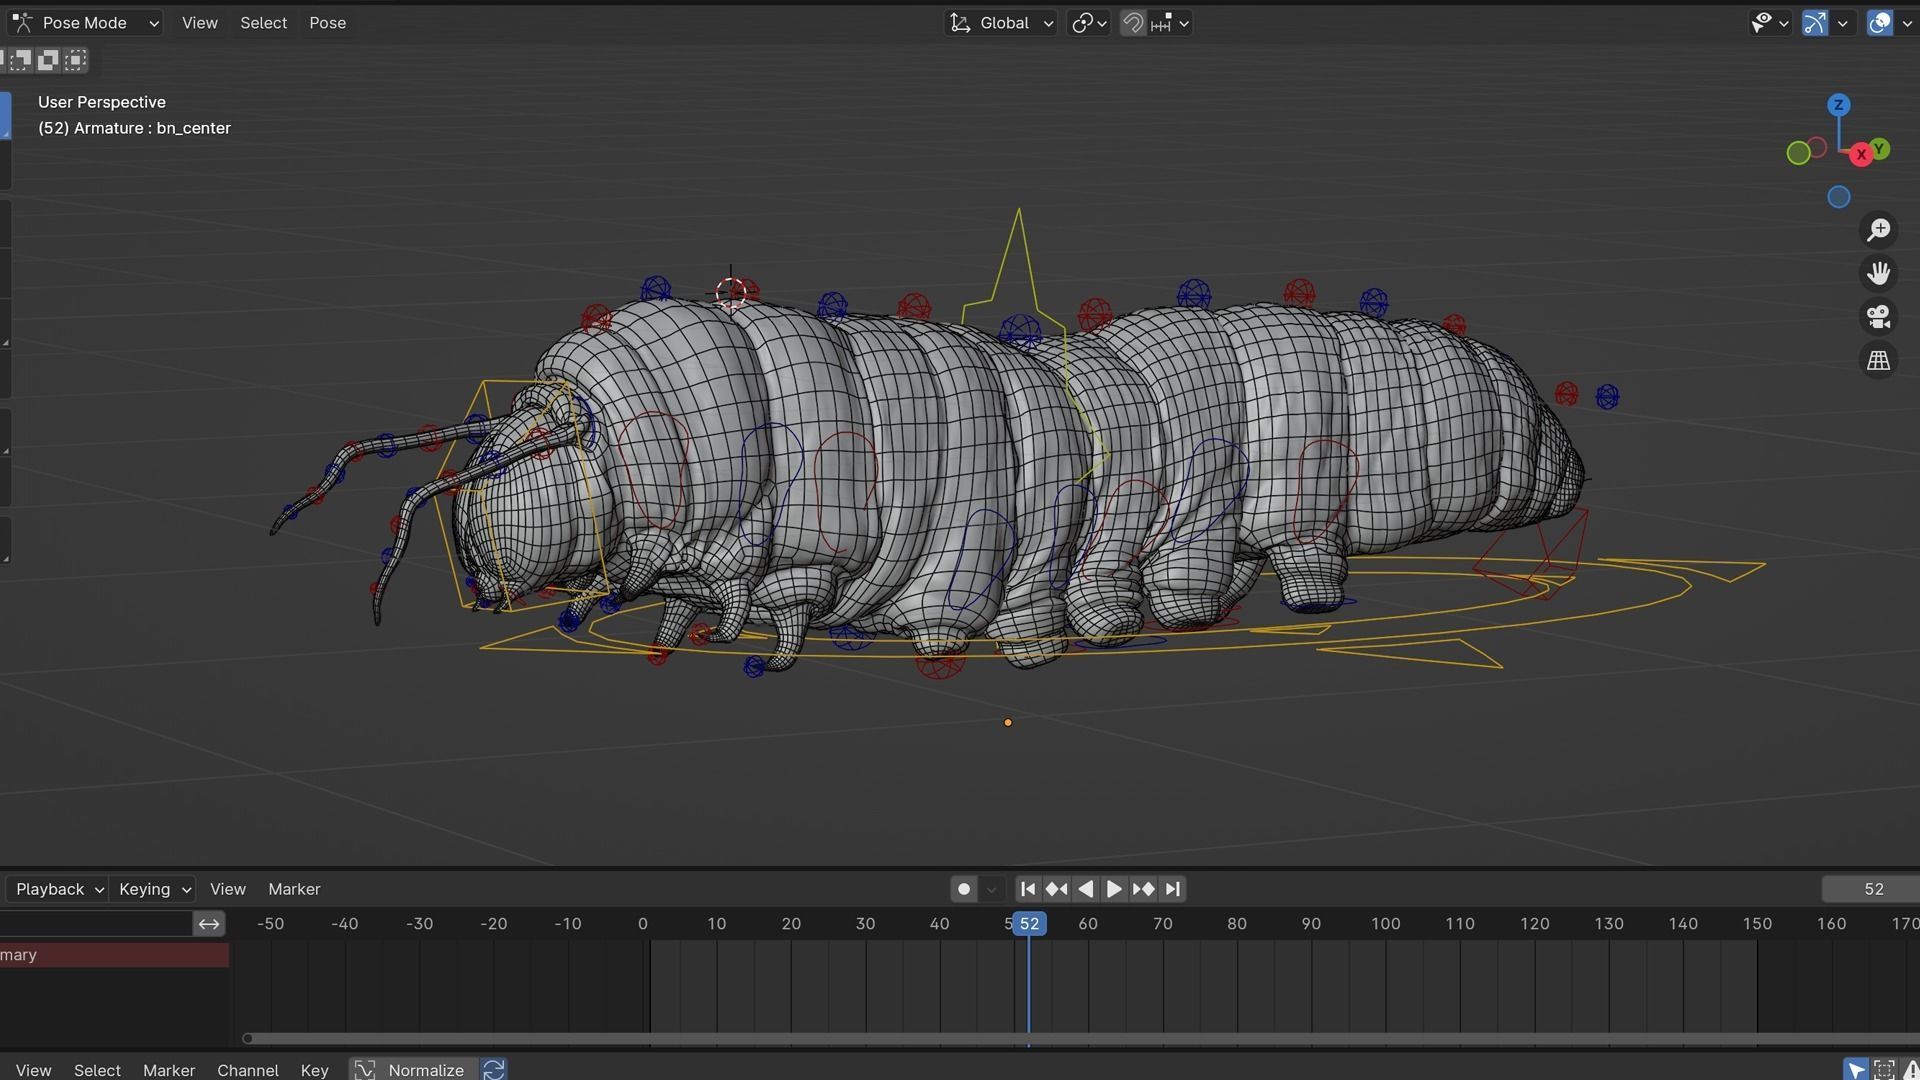Open object visibility and selectability dropdown
The width and height of the screenshot is (1920, 1080).
pyautogui.click(x=1769, y=22)
